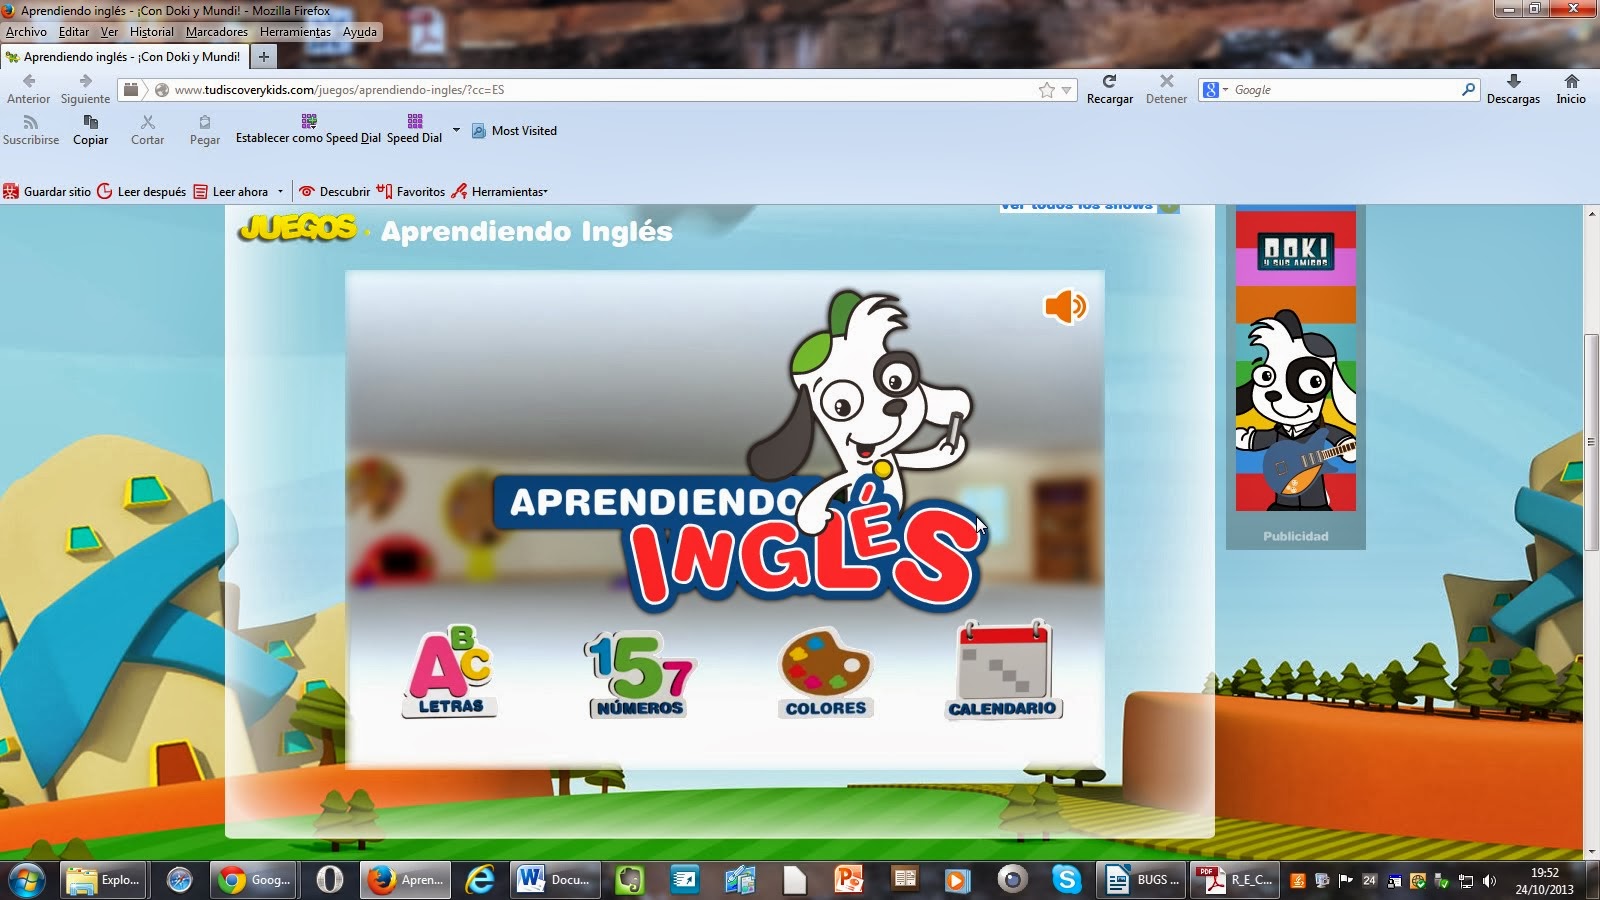The image size is (1600, 900).
Task: Click Guardar sitio in Pocket toolbar
Action: click(x=47, y=191)
